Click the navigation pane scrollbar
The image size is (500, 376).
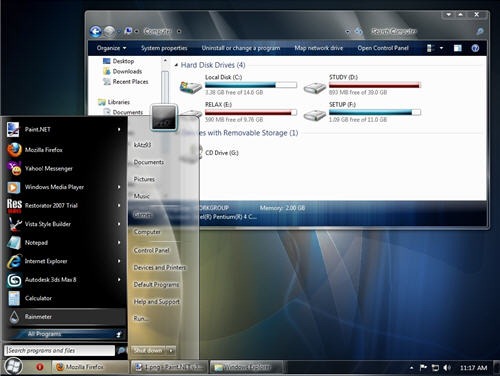(165, 86)
